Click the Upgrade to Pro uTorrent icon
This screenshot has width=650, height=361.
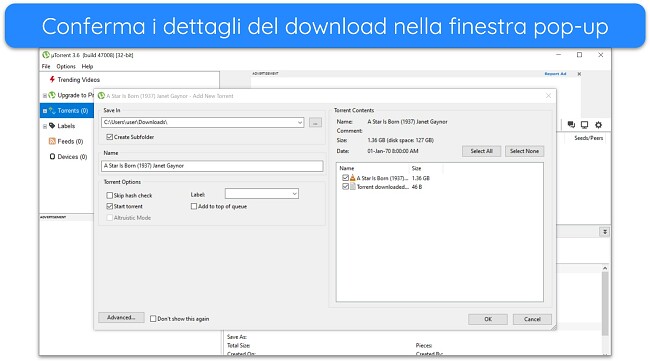tap(52, 95)
